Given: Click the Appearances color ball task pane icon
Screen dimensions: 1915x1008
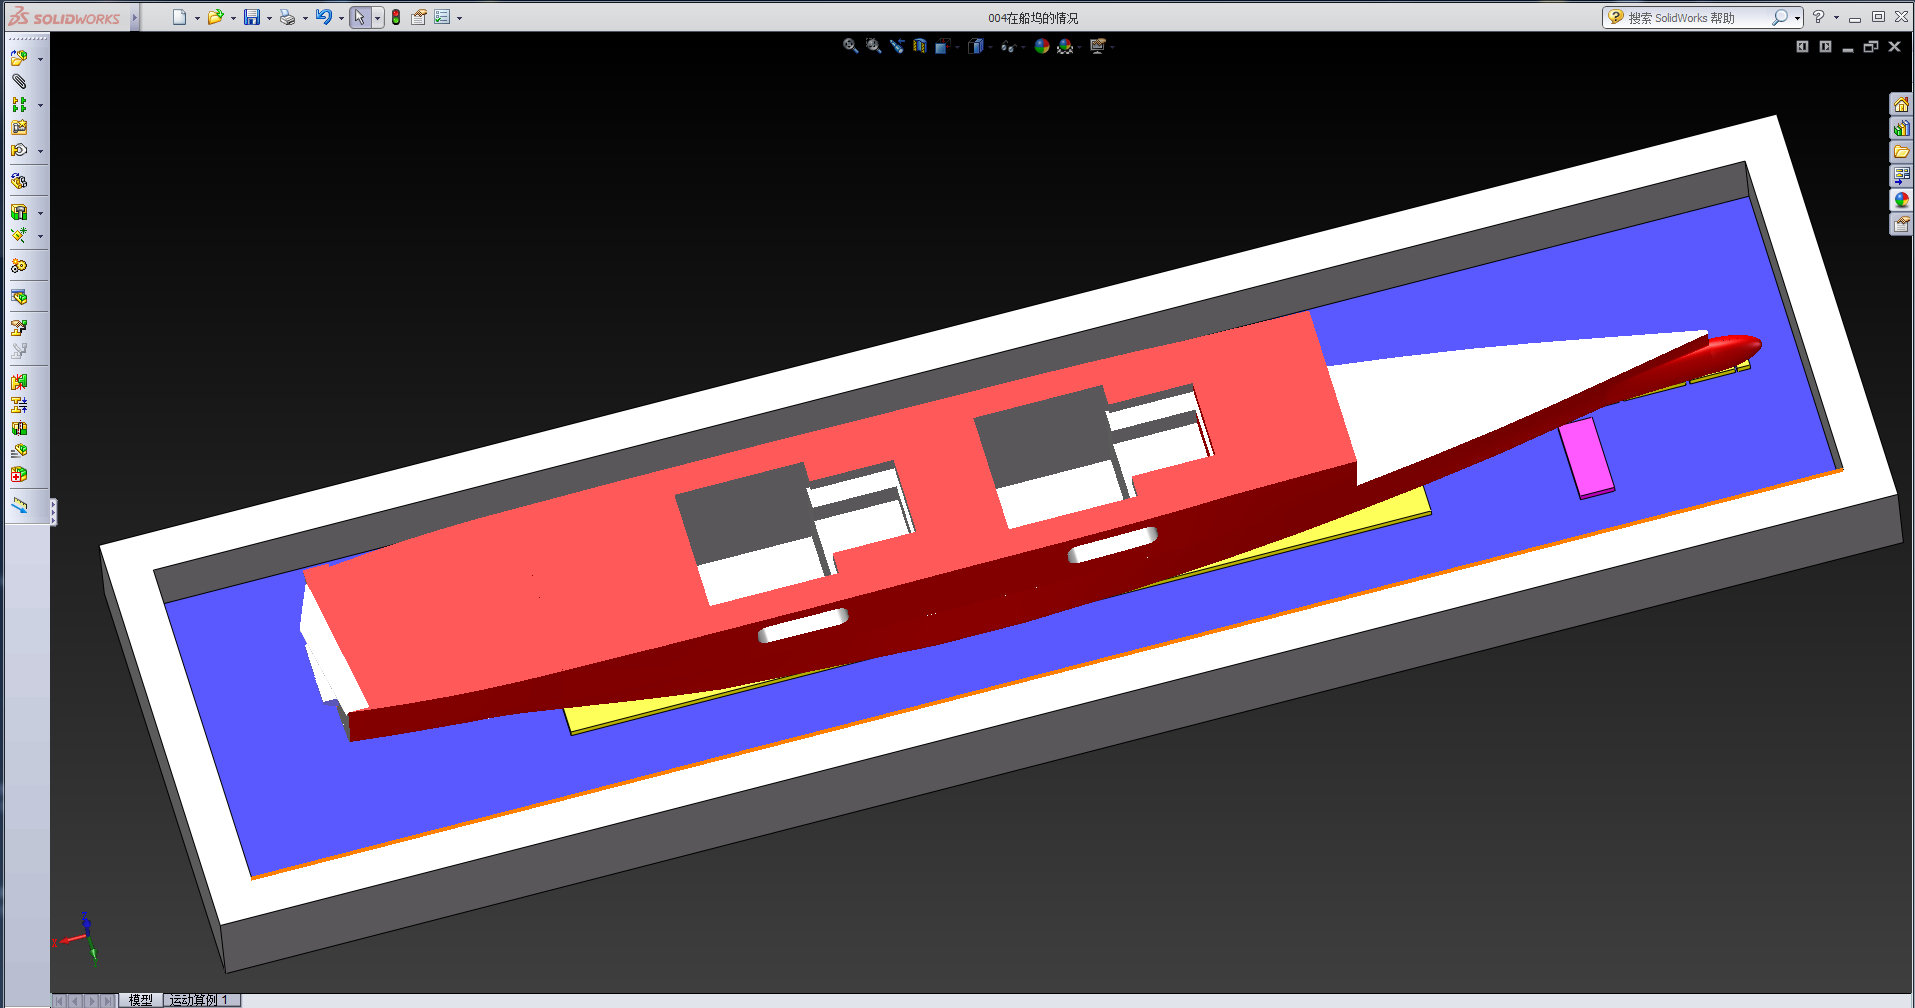Looking at the screenshot, I should tap(1901, 200).
